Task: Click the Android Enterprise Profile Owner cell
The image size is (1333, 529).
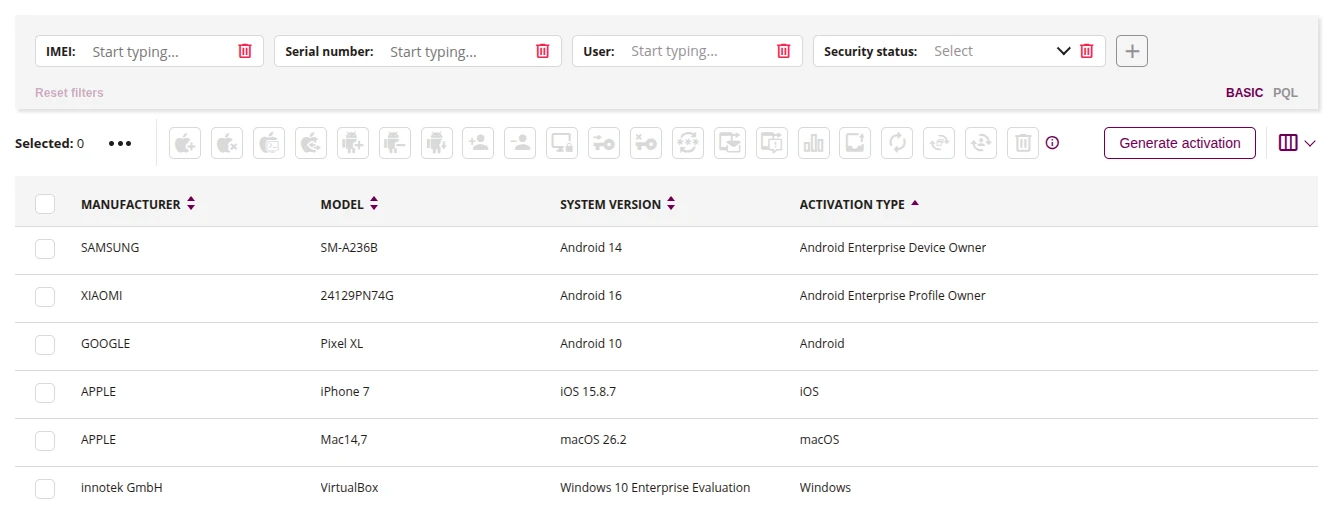Action: click(892, 296)
